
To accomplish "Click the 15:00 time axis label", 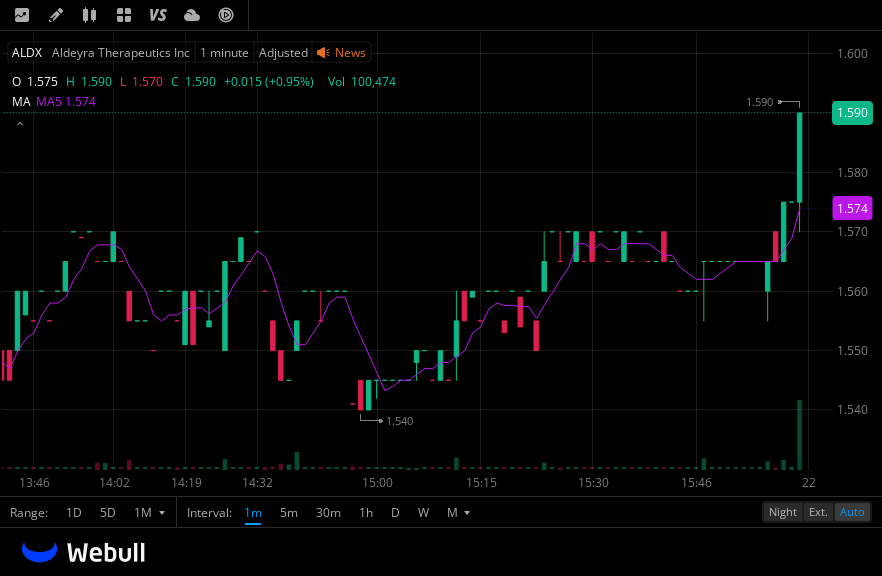I will coord(377,483).
